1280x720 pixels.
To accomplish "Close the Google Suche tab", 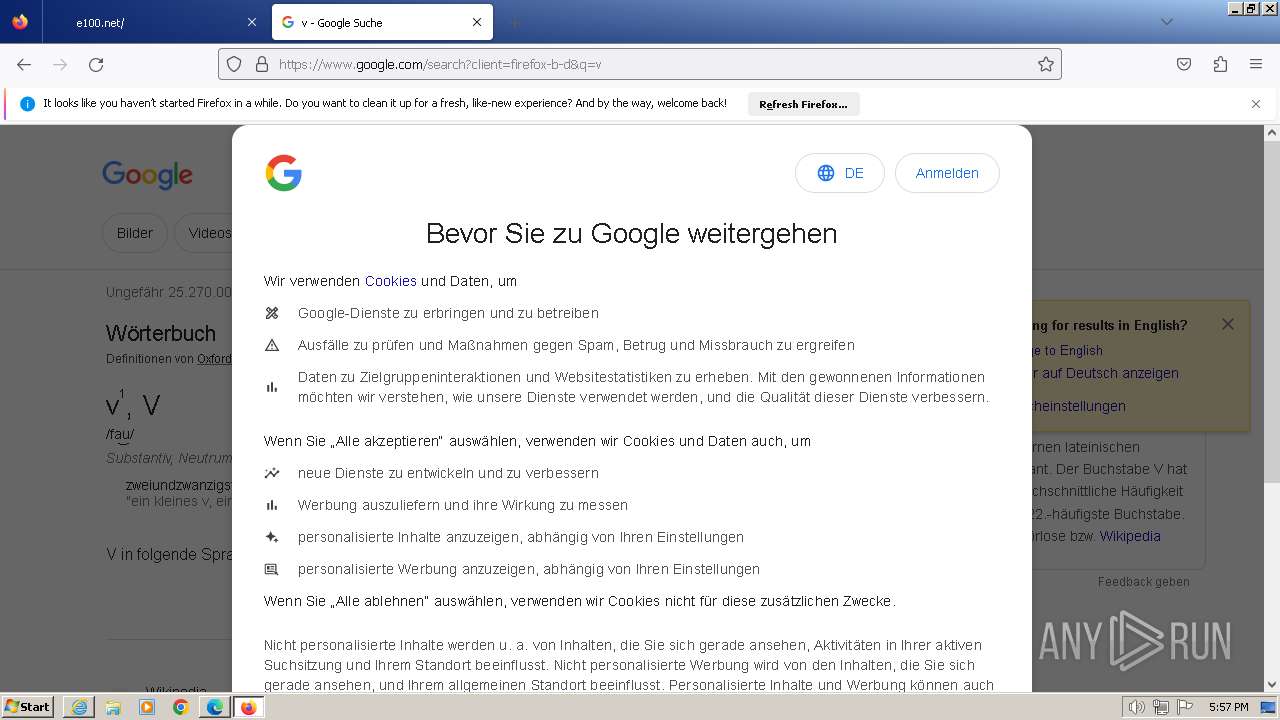I will (x=477, y=22).
